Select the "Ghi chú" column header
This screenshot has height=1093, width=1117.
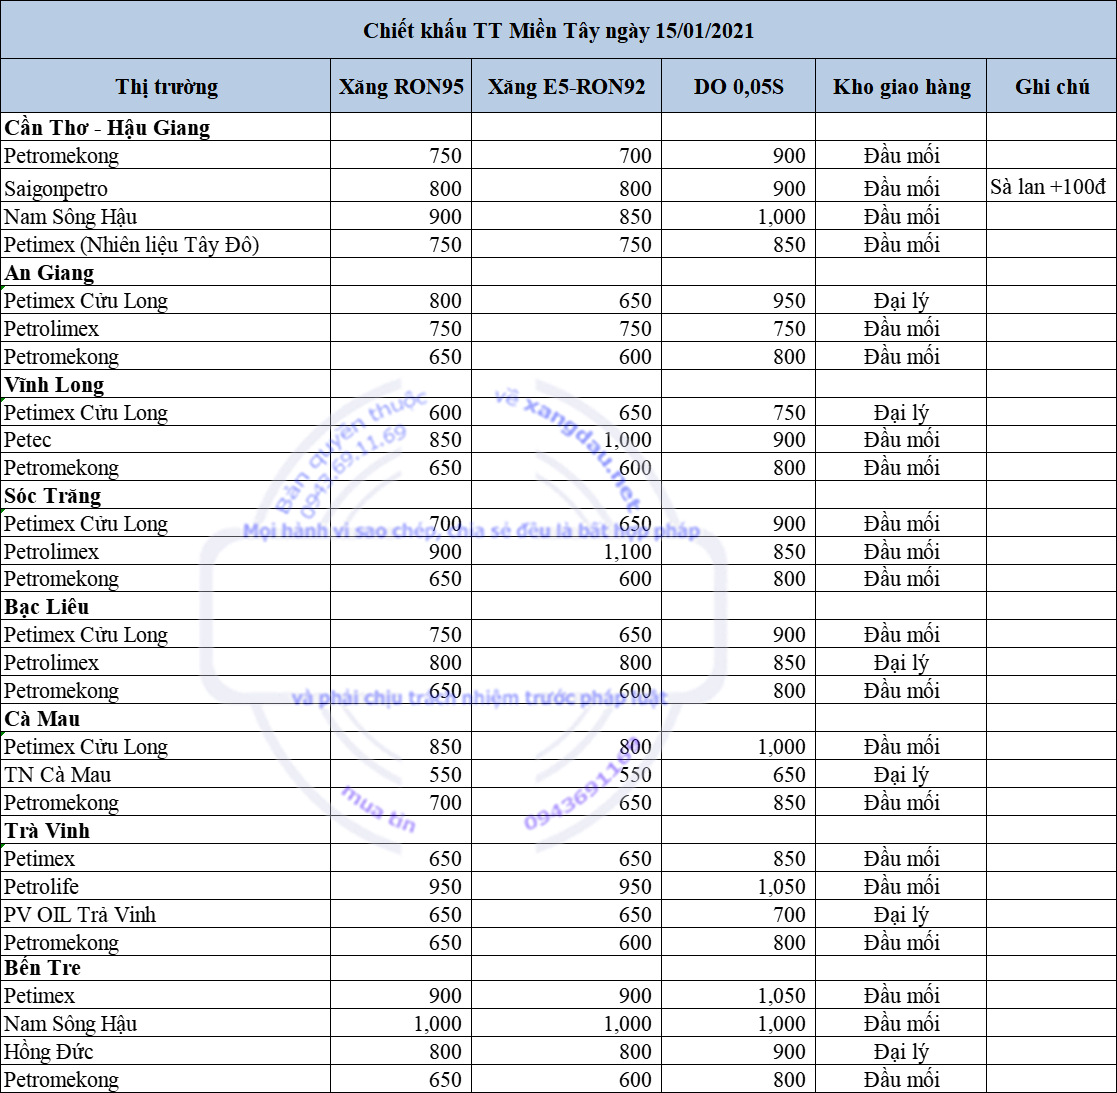[1051, 86]
